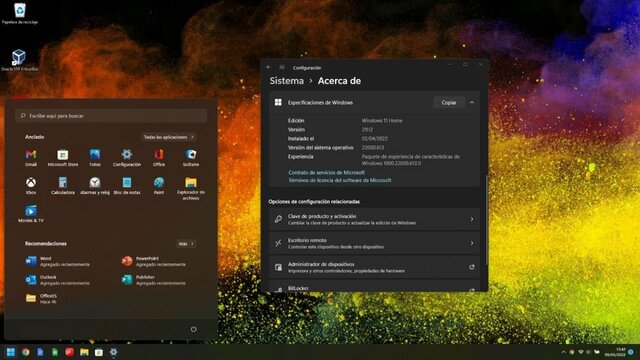Click the Windows 11 Home edition value
This screenshot has height=360, width=640.
382,120
